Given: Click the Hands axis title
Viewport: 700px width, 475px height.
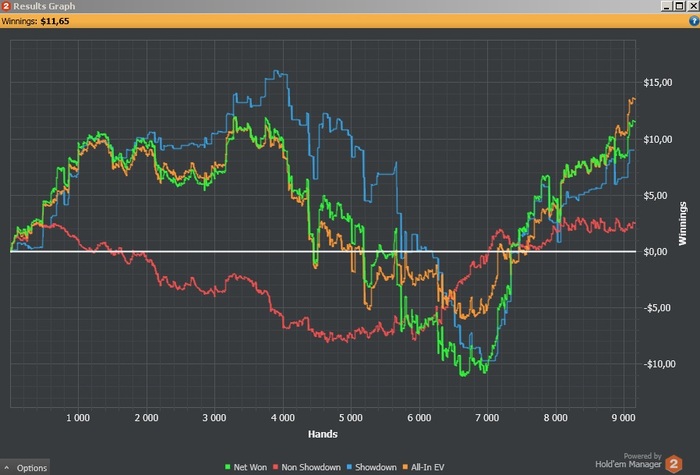Looking at the screenshot, I should [x=322, y=434].
